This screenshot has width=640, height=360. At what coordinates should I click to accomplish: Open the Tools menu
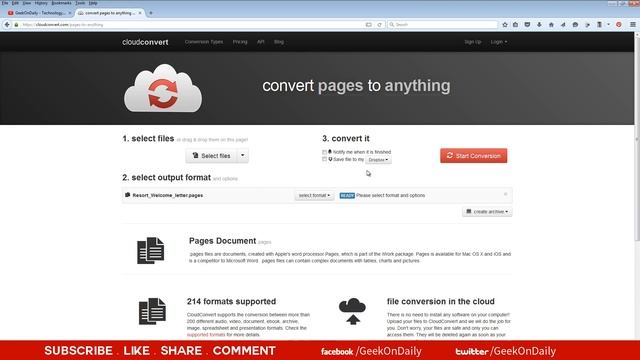[x=80, y=3]
